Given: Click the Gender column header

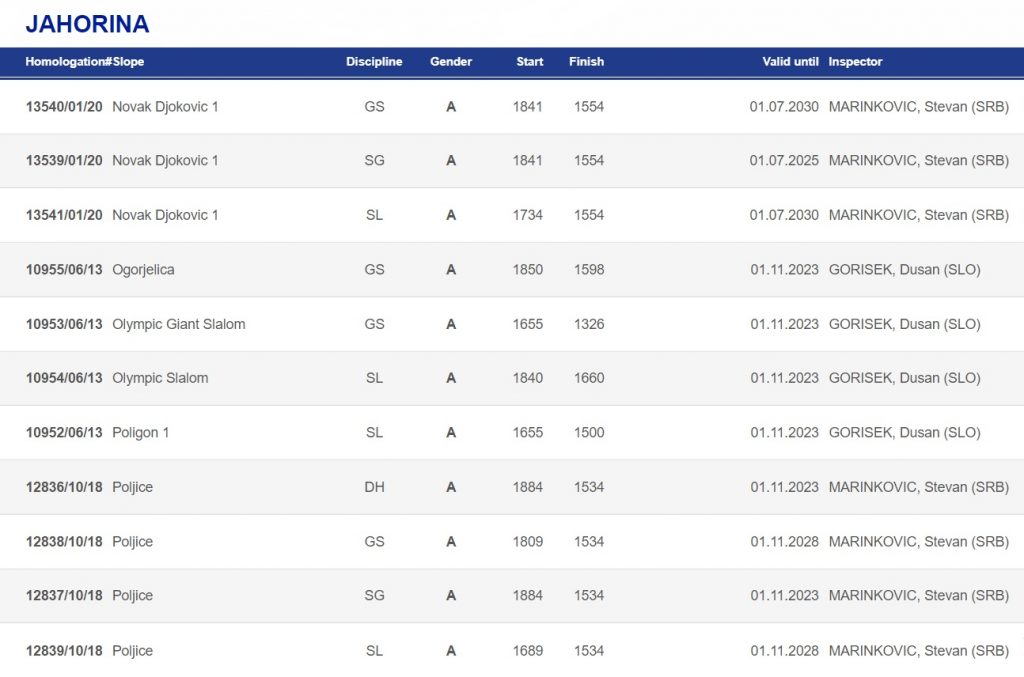Looking at the screenshot, I should [x=451, y=62].
